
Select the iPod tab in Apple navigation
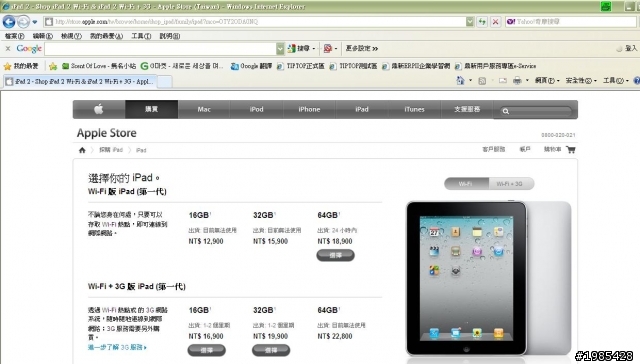(x=256, y=109)
